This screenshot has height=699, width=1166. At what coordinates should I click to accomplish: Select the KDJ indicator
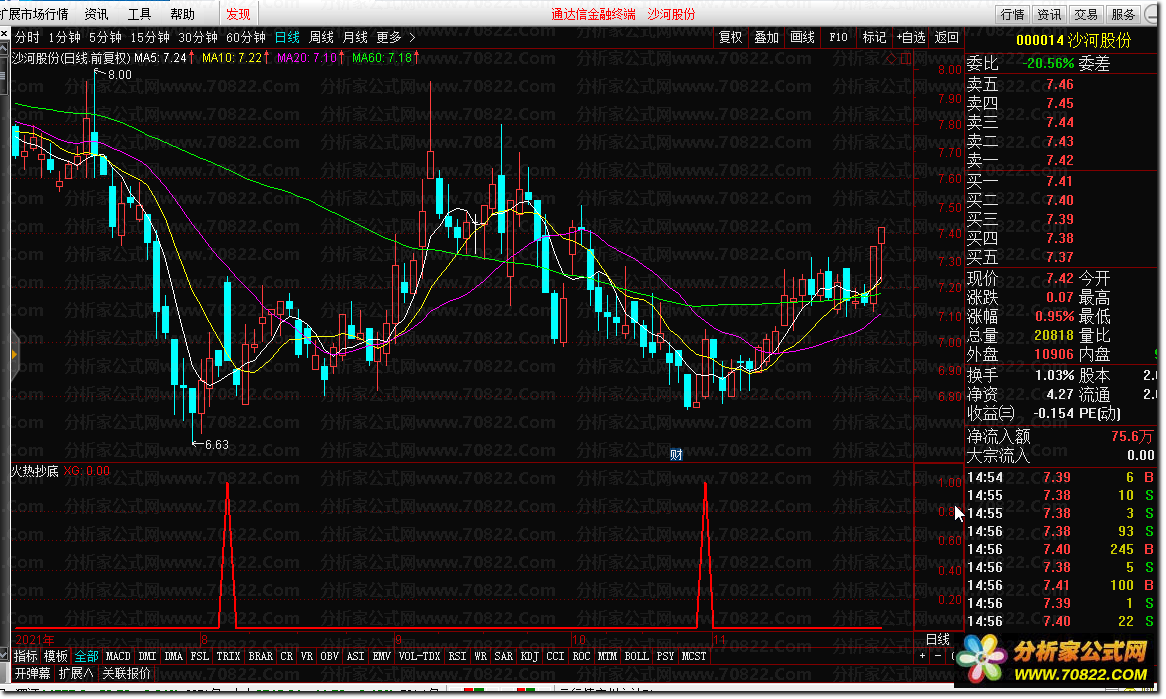pyautogui.click(x=529, y=656)
